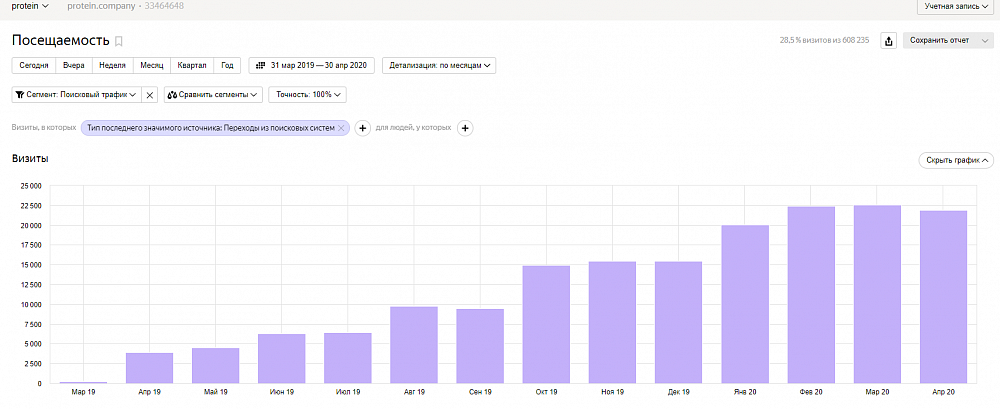Screen dimensions: 1000x409
Task: Click the 25 000 axis label
Action: (x=29, y=186)
